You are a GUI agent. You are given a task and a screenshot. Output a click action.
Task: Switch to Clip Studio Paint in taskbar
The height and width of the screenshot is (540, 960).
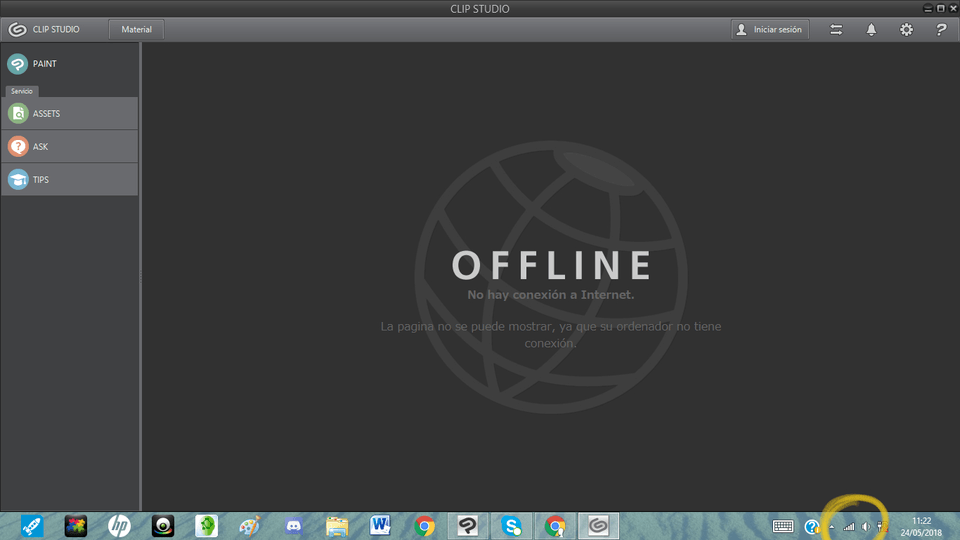(468, 526)
